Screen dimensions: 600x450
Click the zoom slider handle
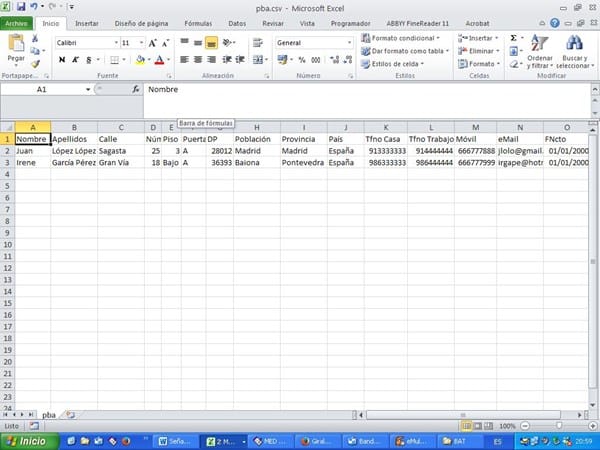[x=559, y=426]
